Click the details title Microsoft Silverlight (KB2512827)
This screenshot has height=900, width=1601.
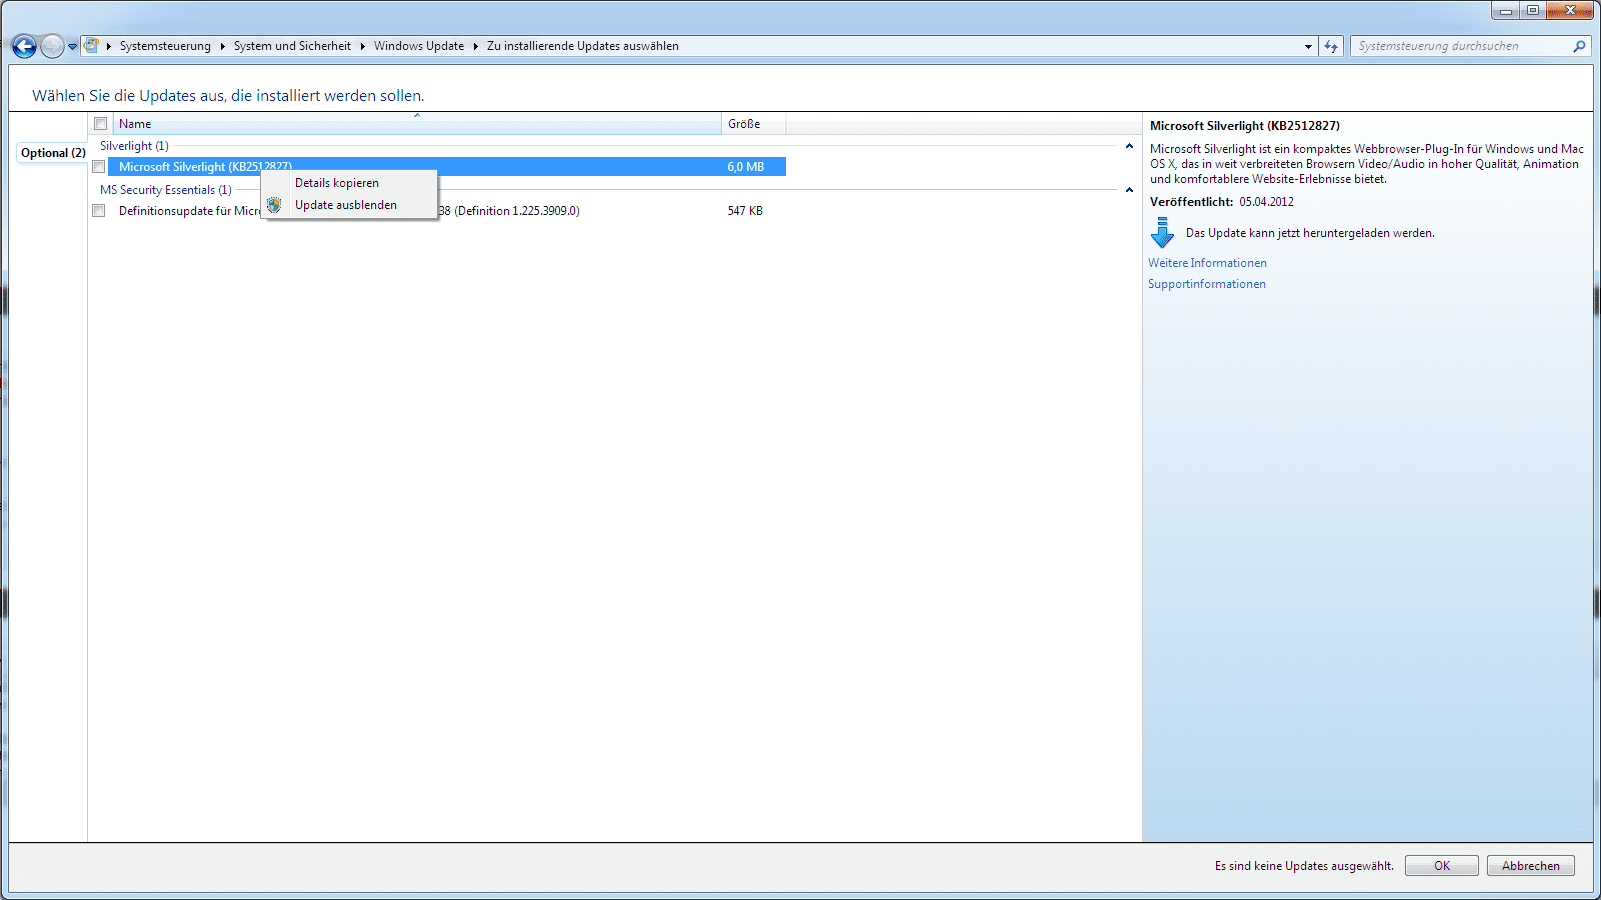point(1245,126)
